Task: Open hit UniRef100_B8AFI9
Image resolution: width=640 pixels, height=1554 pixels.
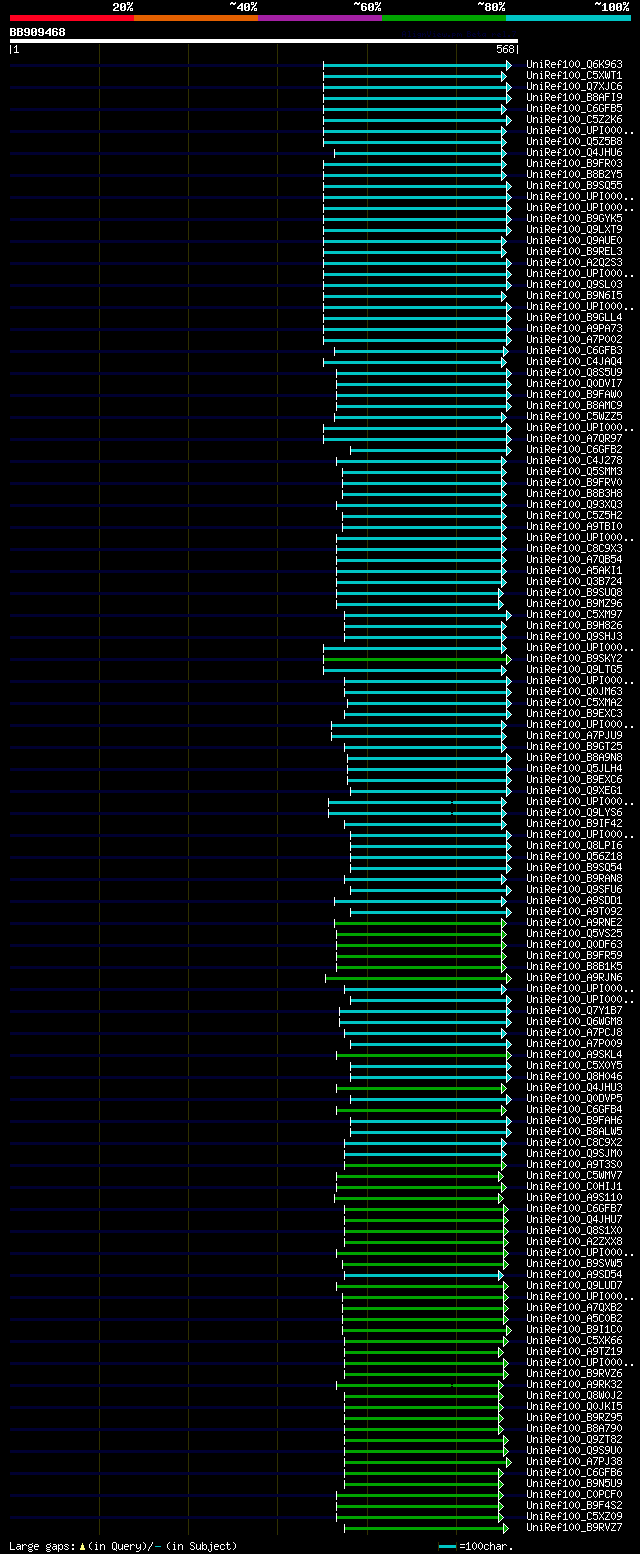Action: pos(574,98)
